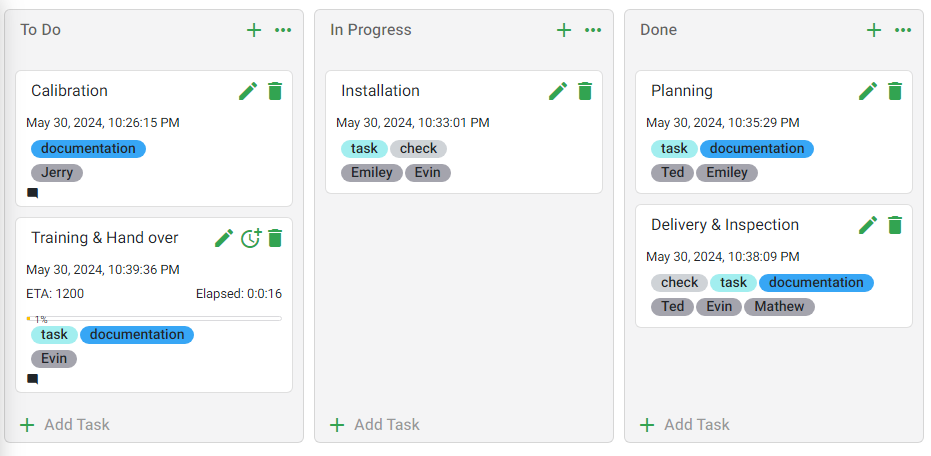This screenshot has width=931, height=456.
Task: Delete the Installation task
Action: (x=585, y=91)
